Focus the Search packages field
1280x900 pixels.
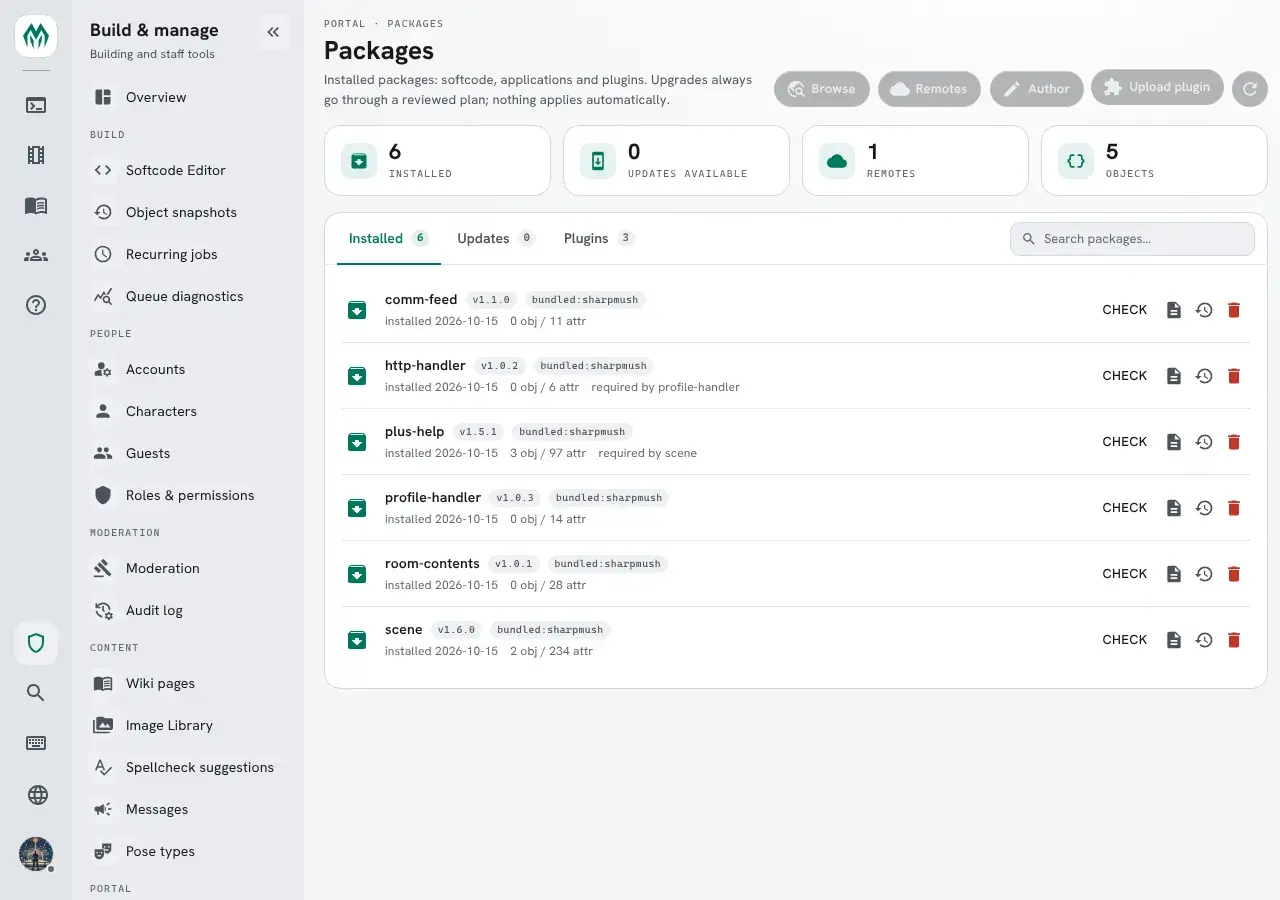click(x=1132, y=239)
